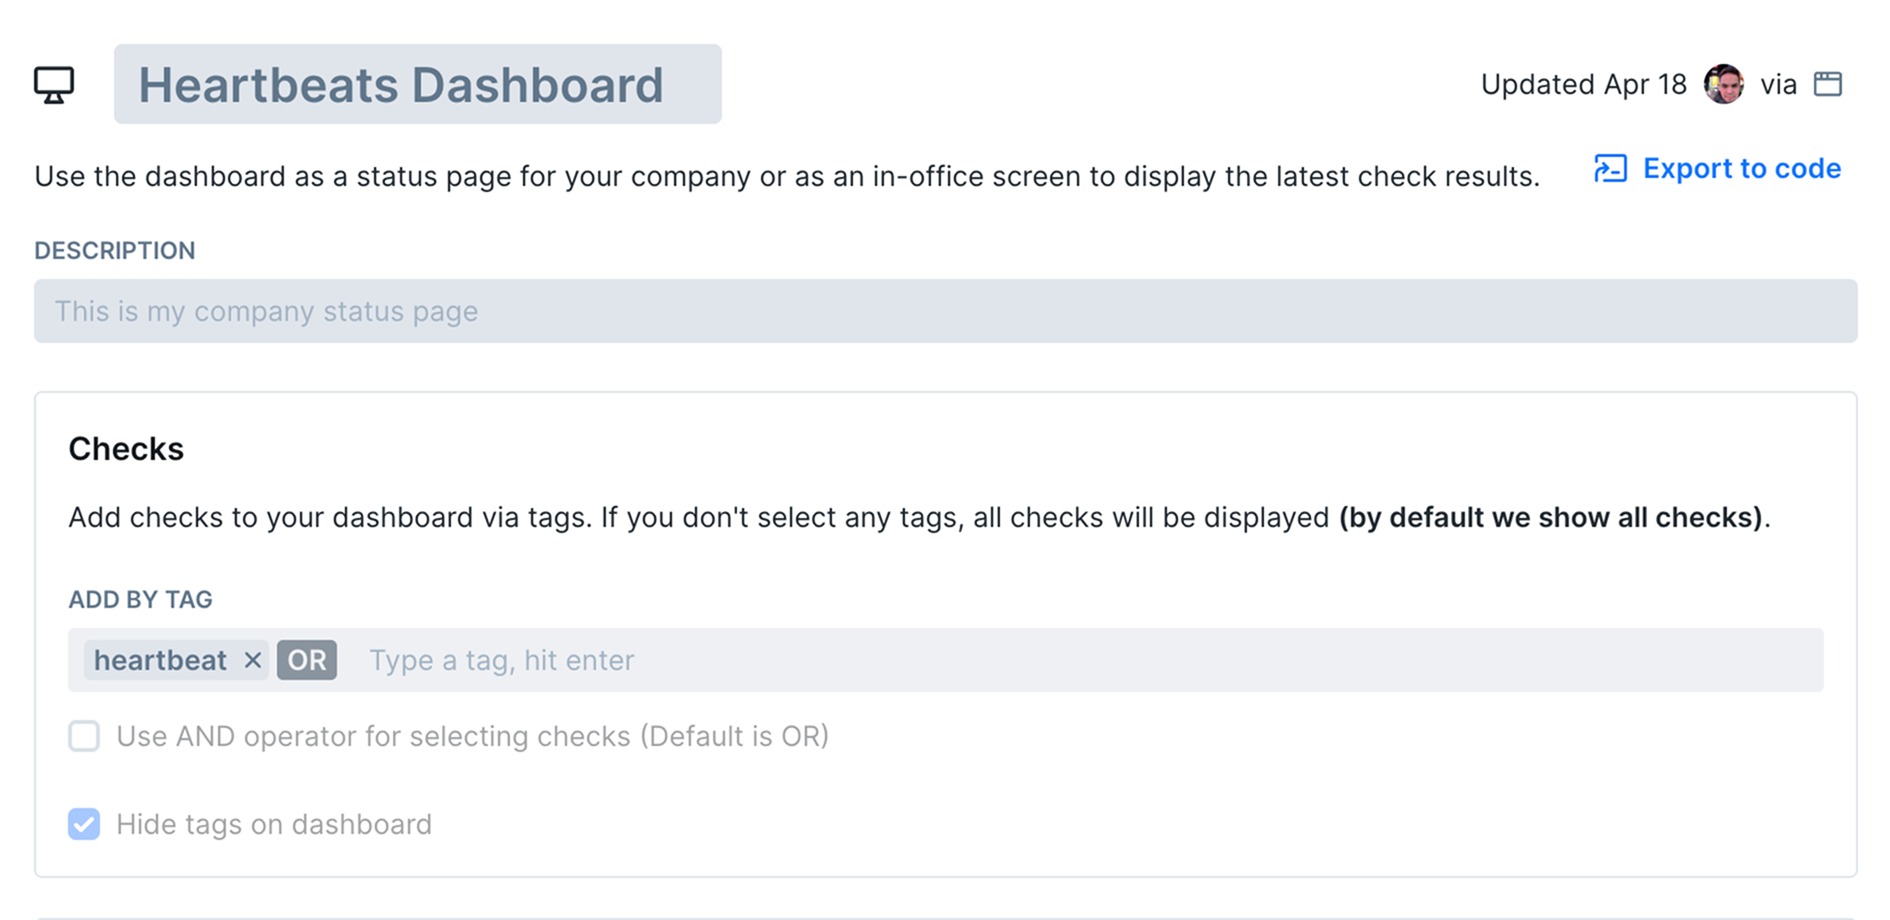Click the bold default show all checks text
Image resolution: width=1890 pixels, height=920 pixels.
[1550, 518]
